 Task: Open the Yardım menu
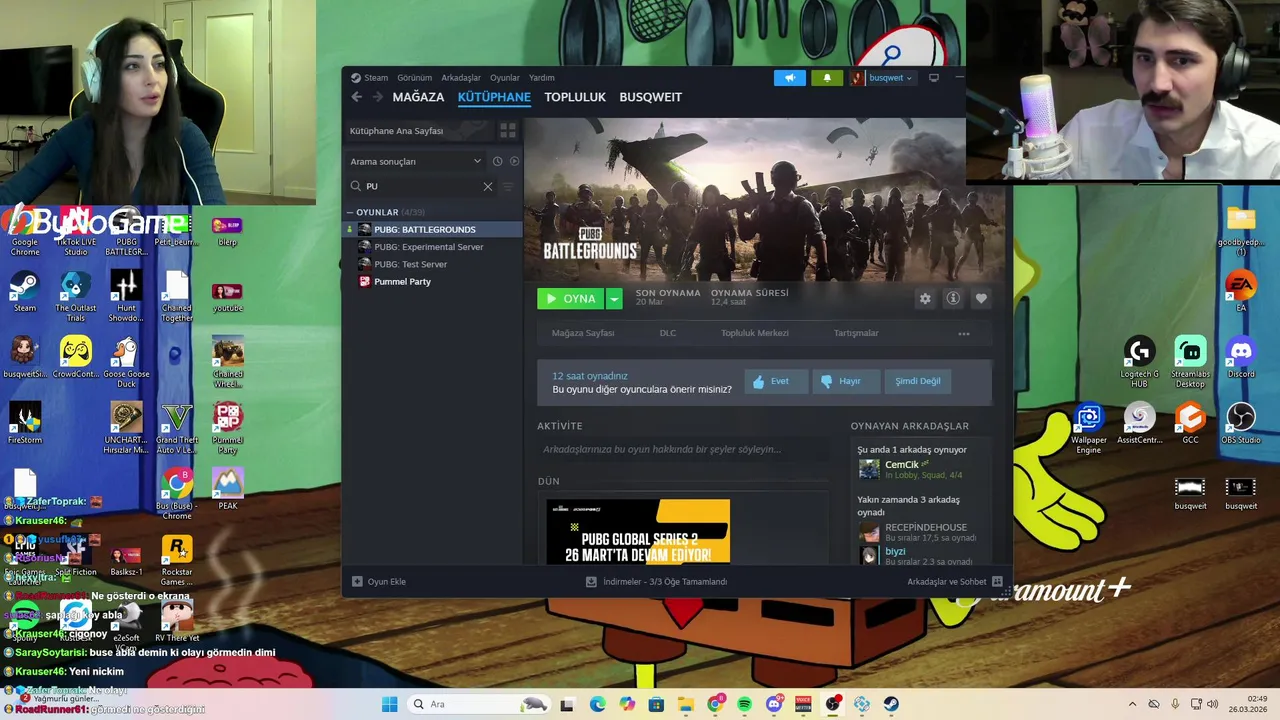point(542,77)
